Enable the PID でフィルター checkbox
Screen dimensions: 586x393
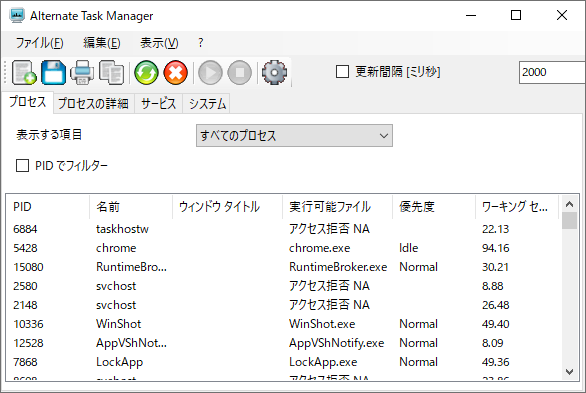pyautogui.click(x=22, y=165)
